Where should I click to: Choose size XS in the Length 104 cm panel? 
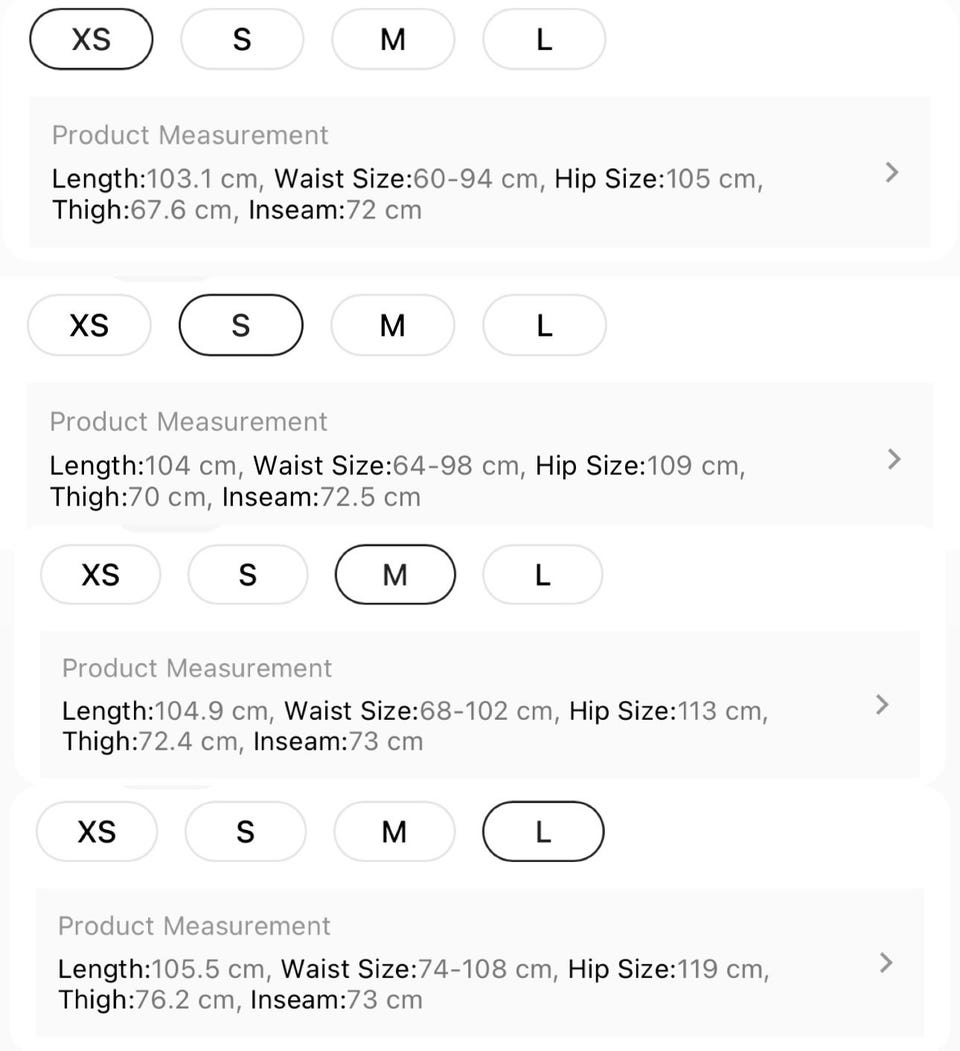coord(89,326)
